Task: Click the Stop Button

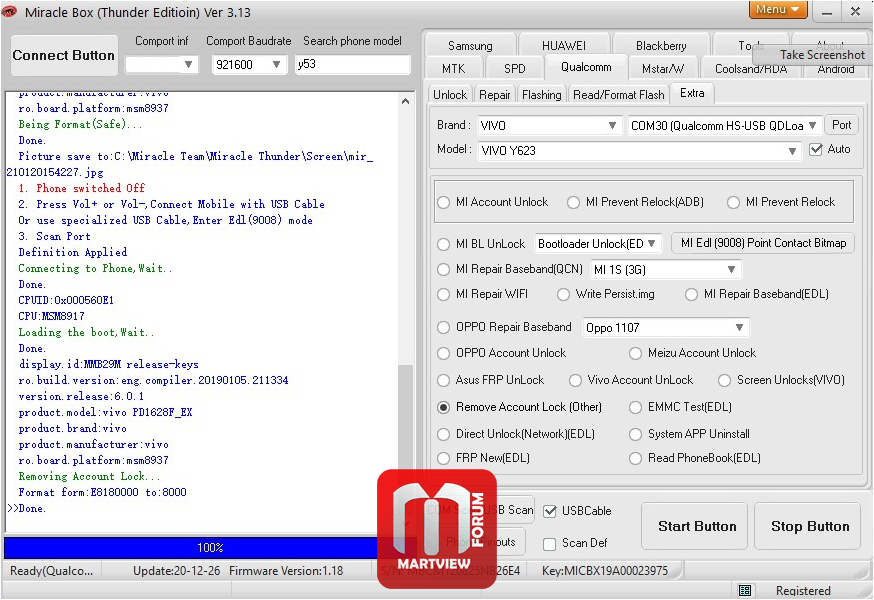Action: [810, 526]
